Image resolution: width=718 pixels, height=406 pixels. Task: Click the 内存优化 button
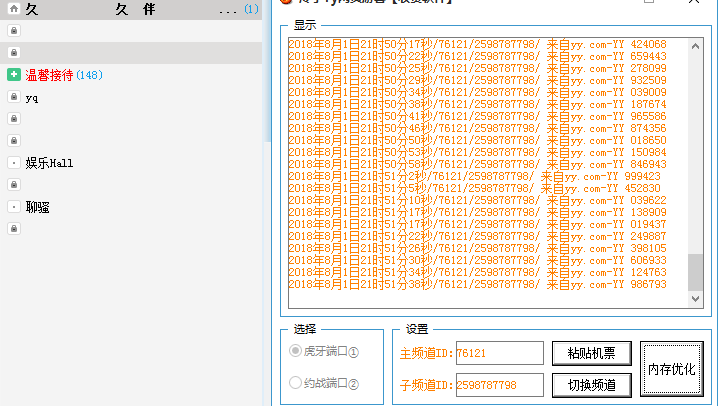click(x=672, y=369)
